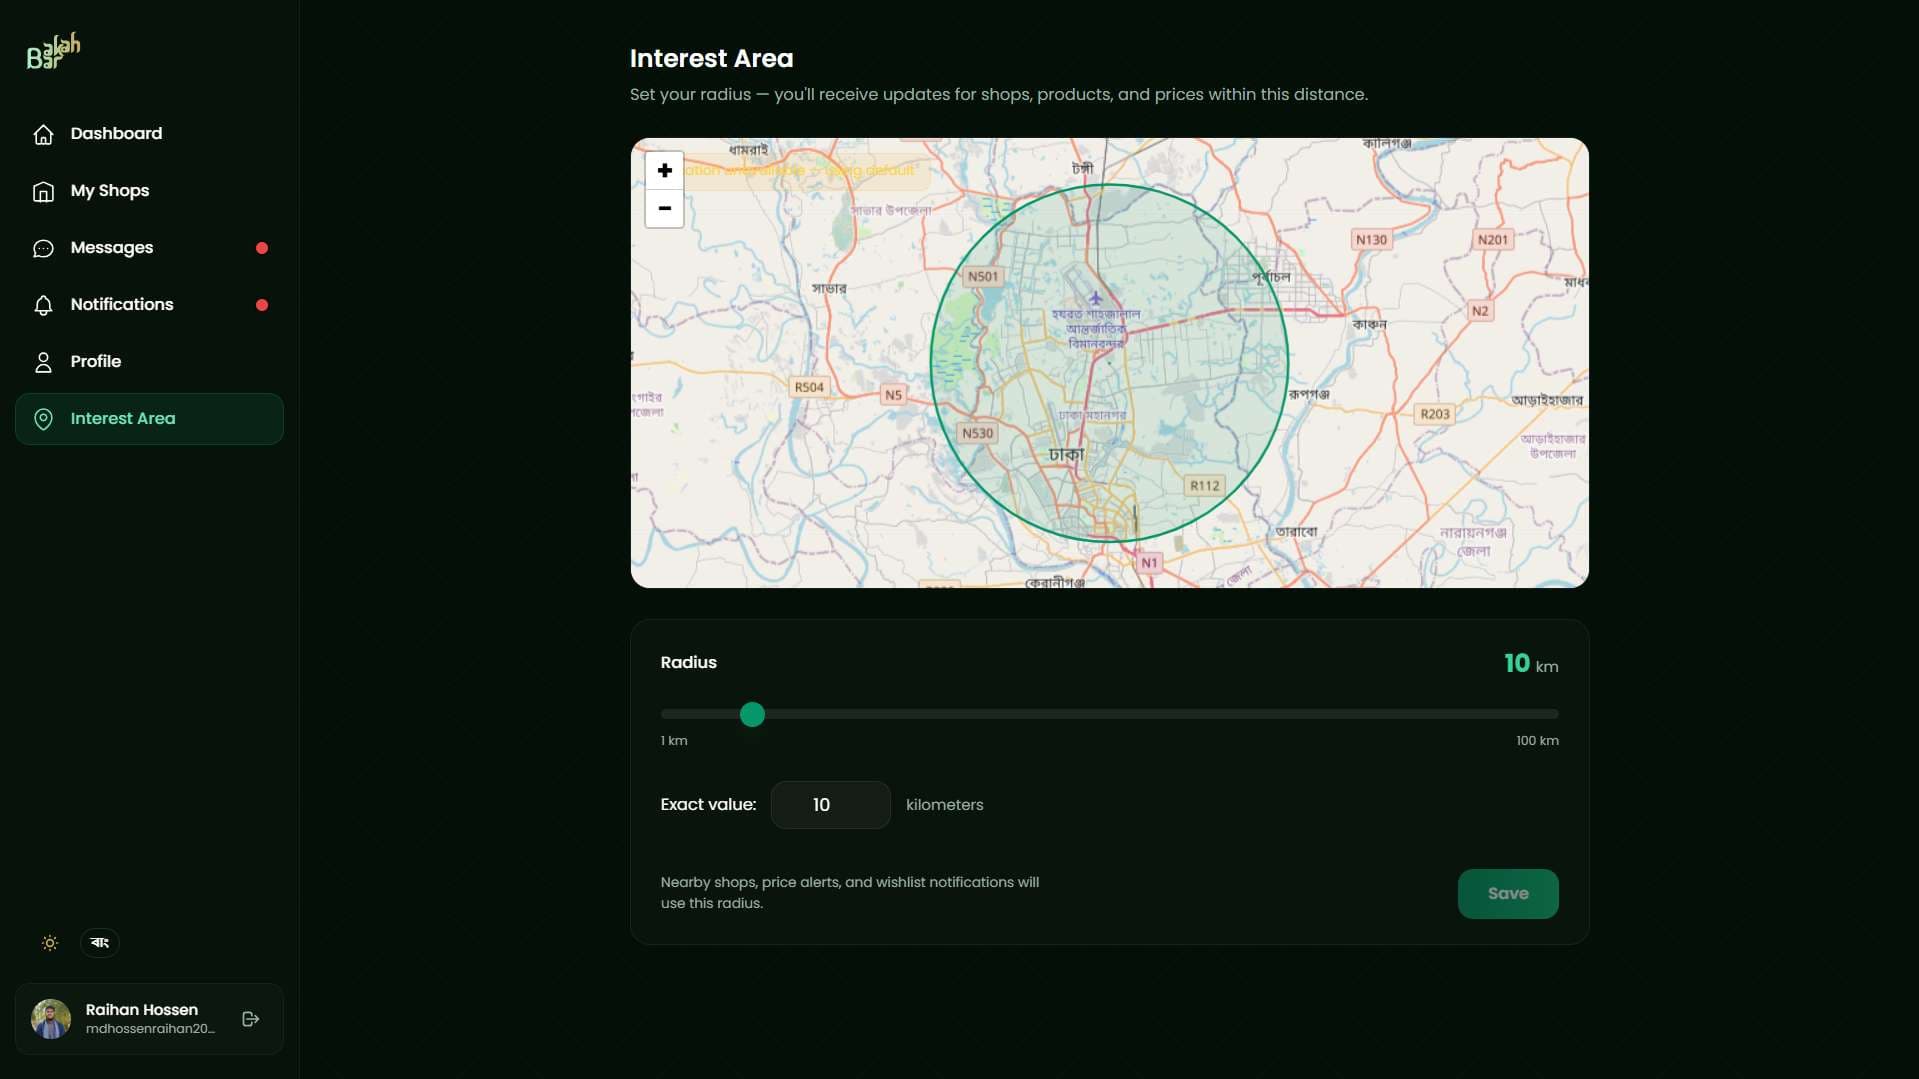Zoom in on the map
Image resolution: width=1919 pixels, height=1079 pixels.
pos(664,171)
